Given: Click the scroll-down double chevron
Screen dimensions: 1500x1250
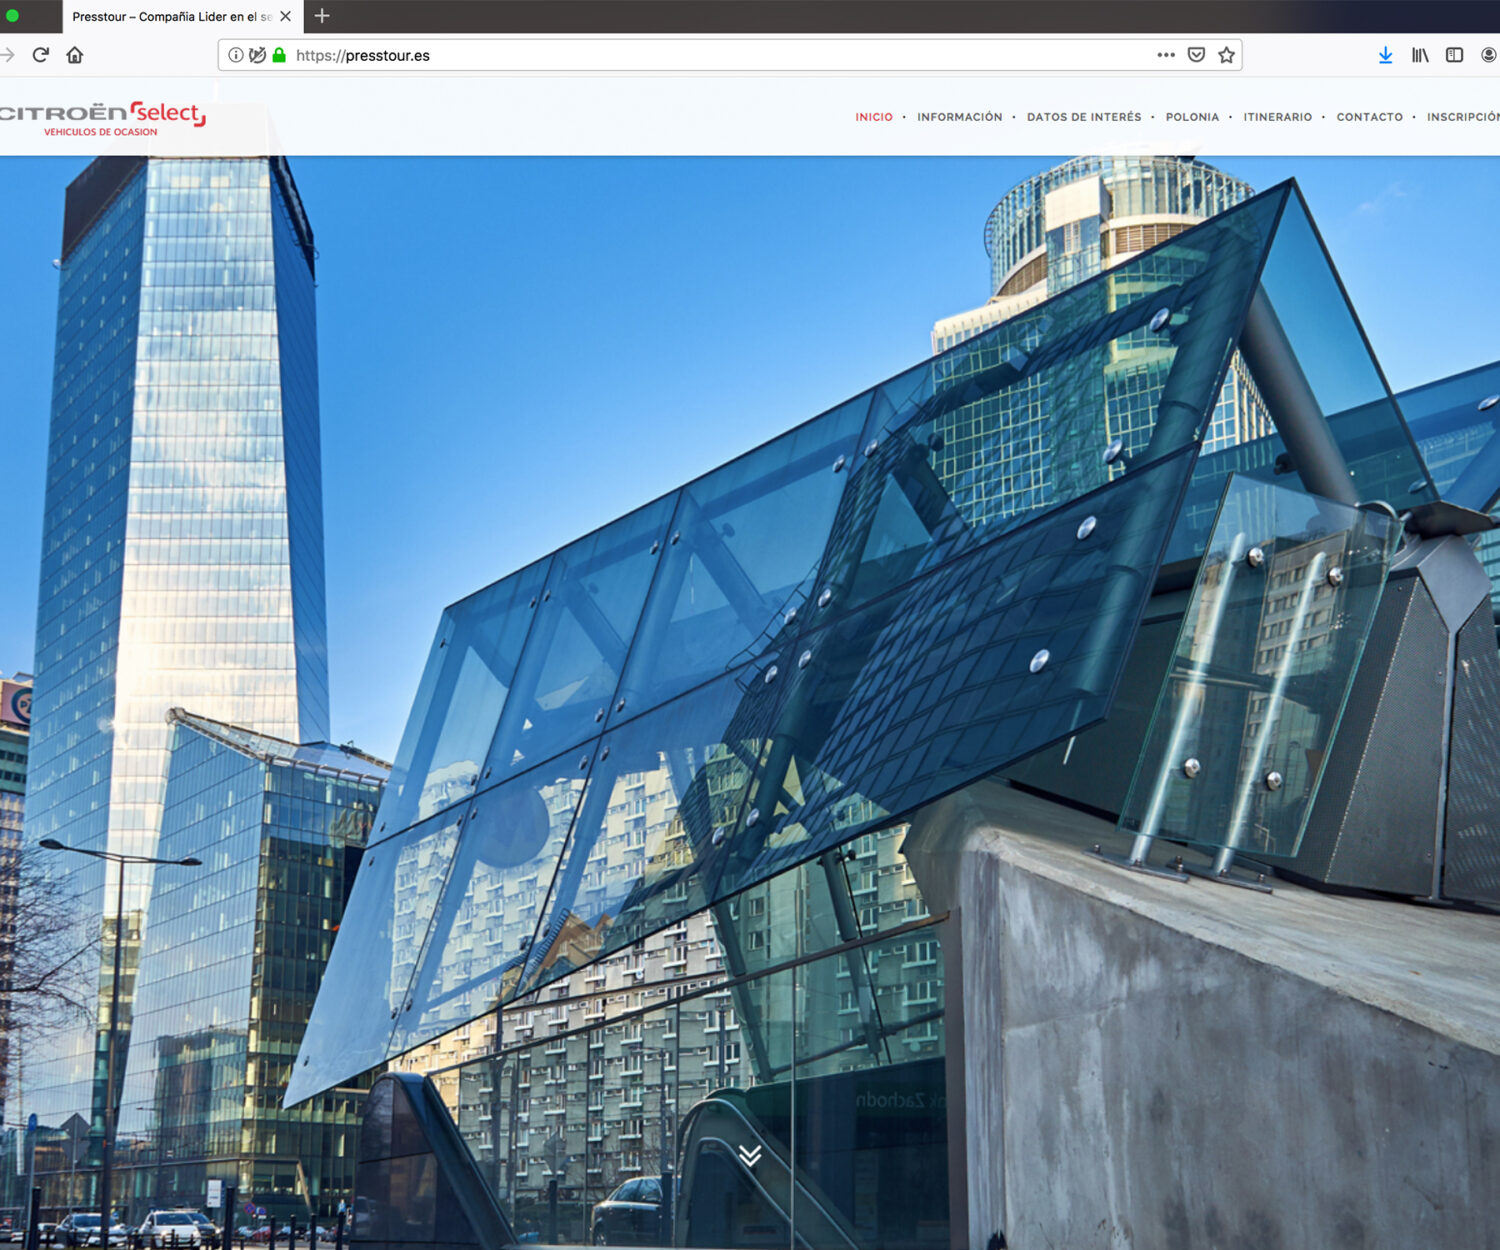Looking at the screenshot, I should click(750, 1156).
